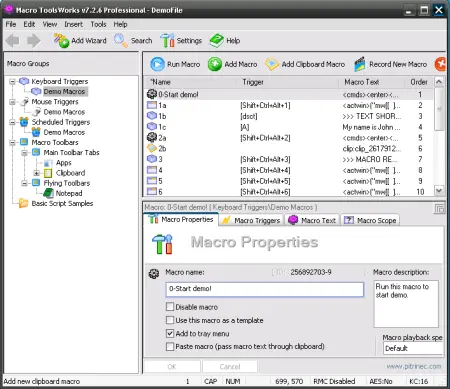Viewport: 450px width, 389px height.
Task: Click the Forward navigation arrow
Action: coord(34,41)
